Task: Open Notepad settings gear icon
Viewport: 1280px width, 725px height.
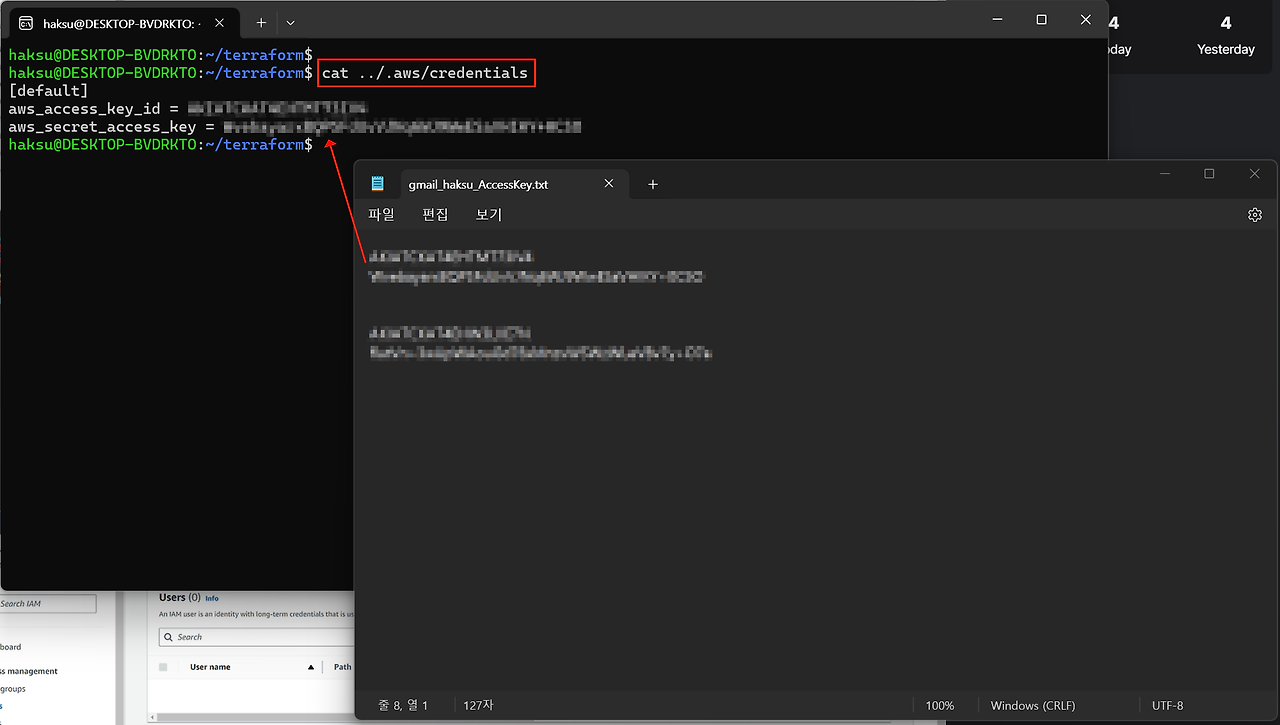Action: coord(1255,214)
